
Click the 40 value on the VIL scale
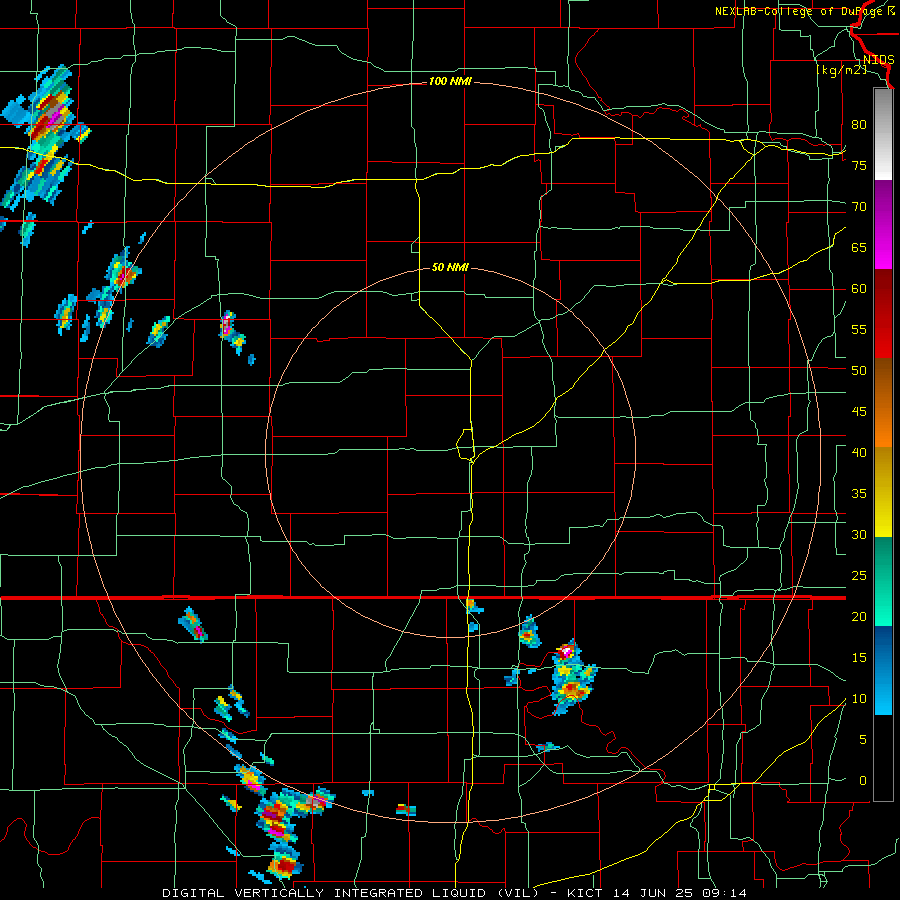click(x=859, y=452)
